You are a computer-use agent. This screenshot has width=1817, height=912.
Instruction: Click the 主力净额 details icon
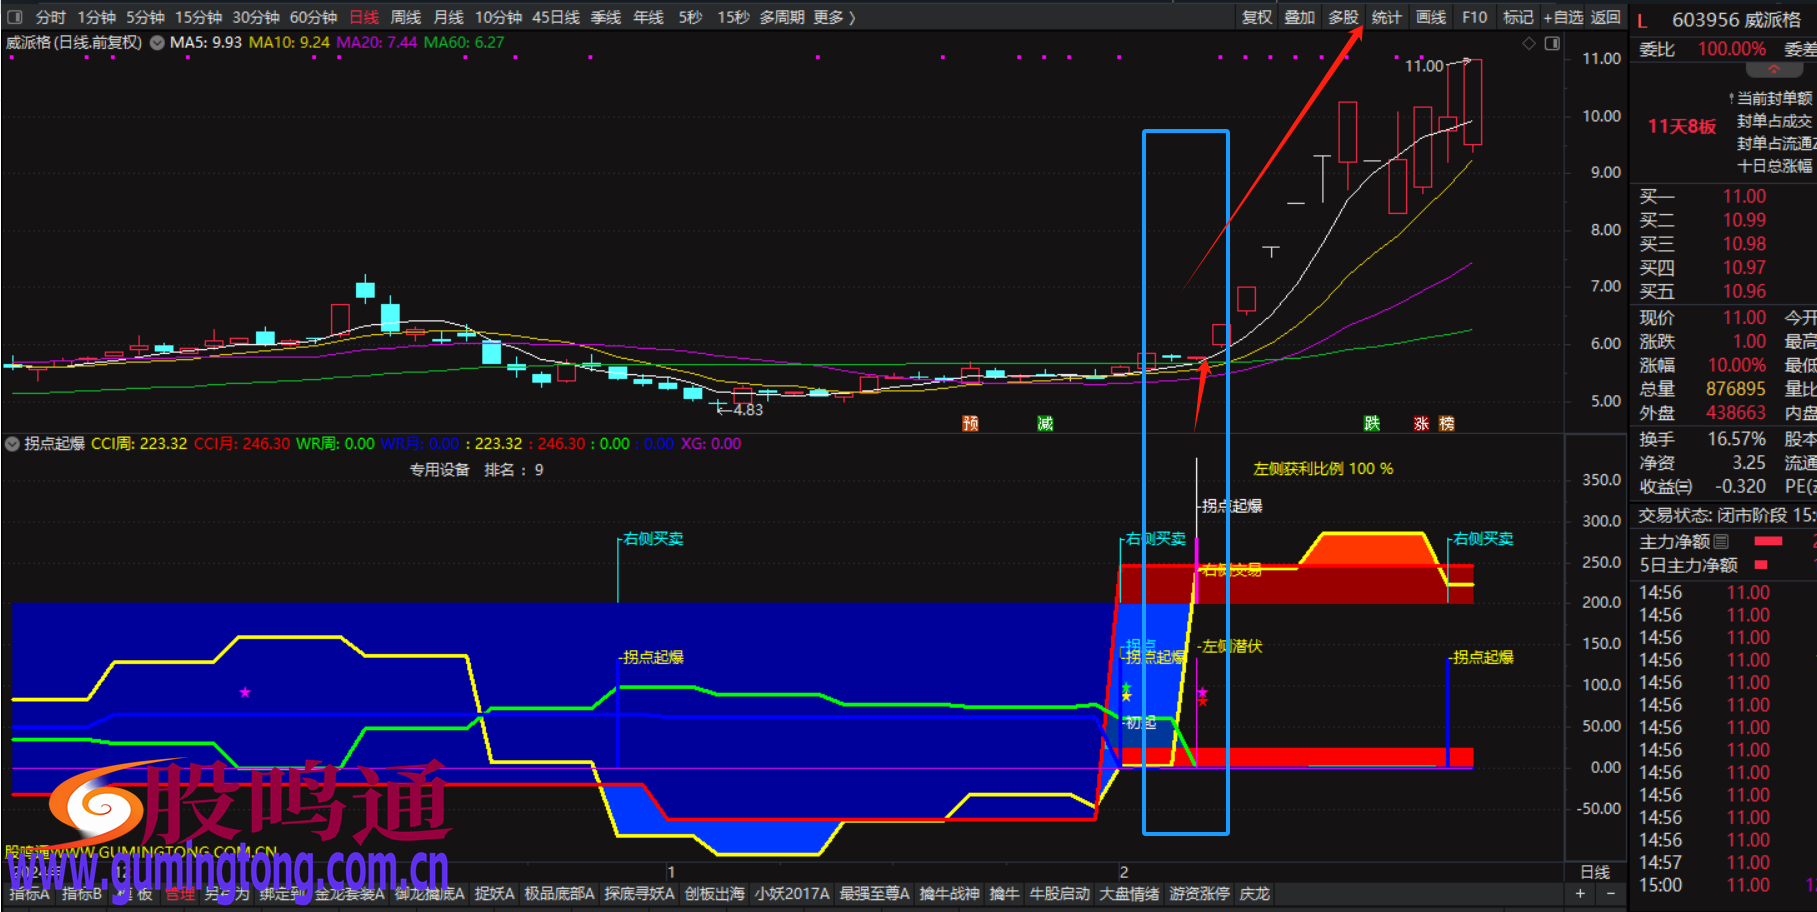pyautogui.click(x=1721, y=541)
